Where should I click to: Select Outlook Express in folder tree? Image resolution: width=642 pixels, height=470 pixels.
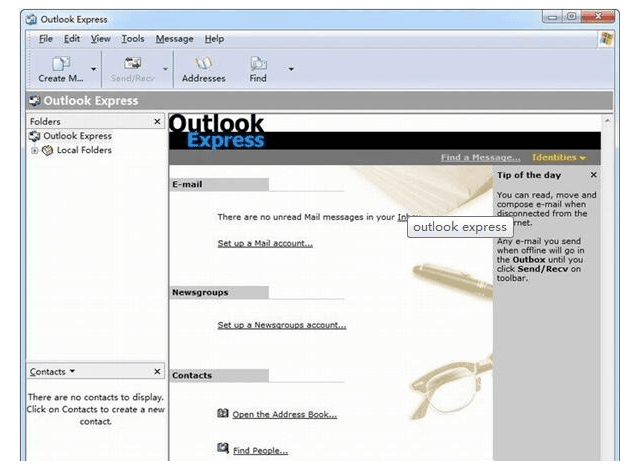click(x=77, y=136)
